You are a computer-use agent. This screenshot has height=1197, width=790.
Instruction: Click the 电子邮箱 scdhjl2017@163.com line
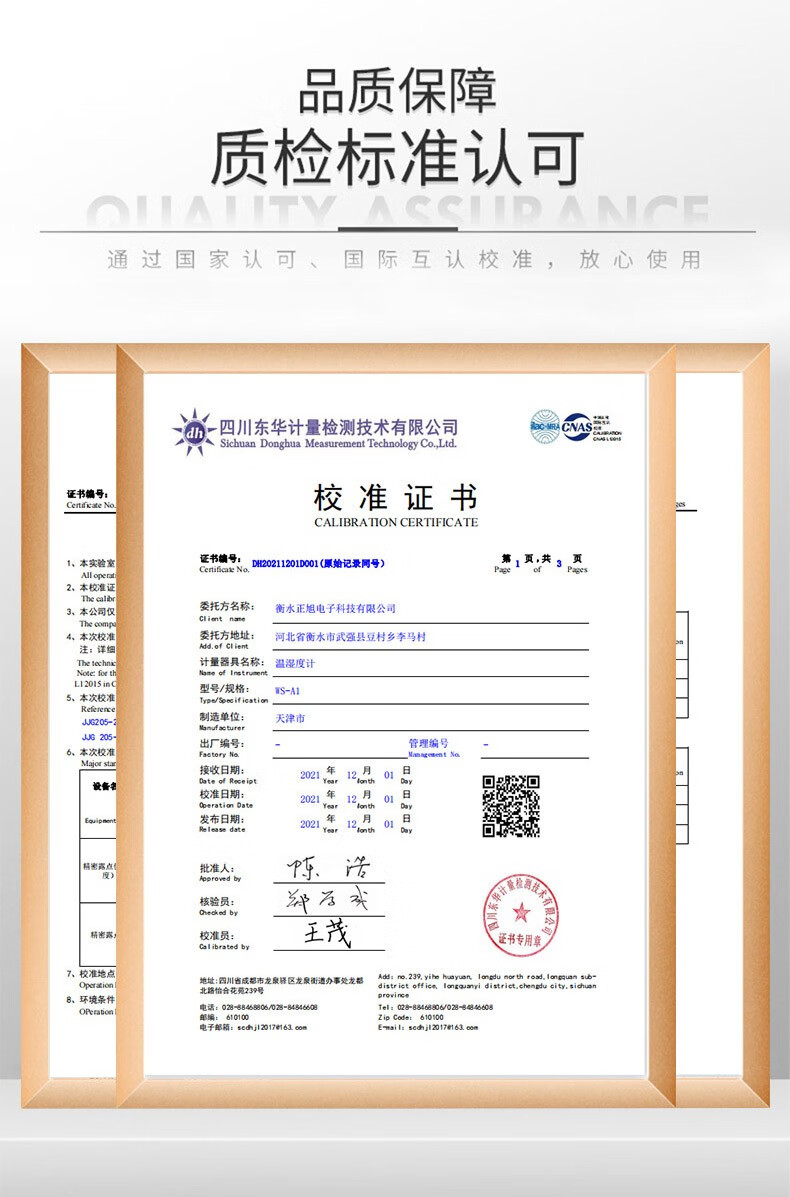(x=253, y=1028)
